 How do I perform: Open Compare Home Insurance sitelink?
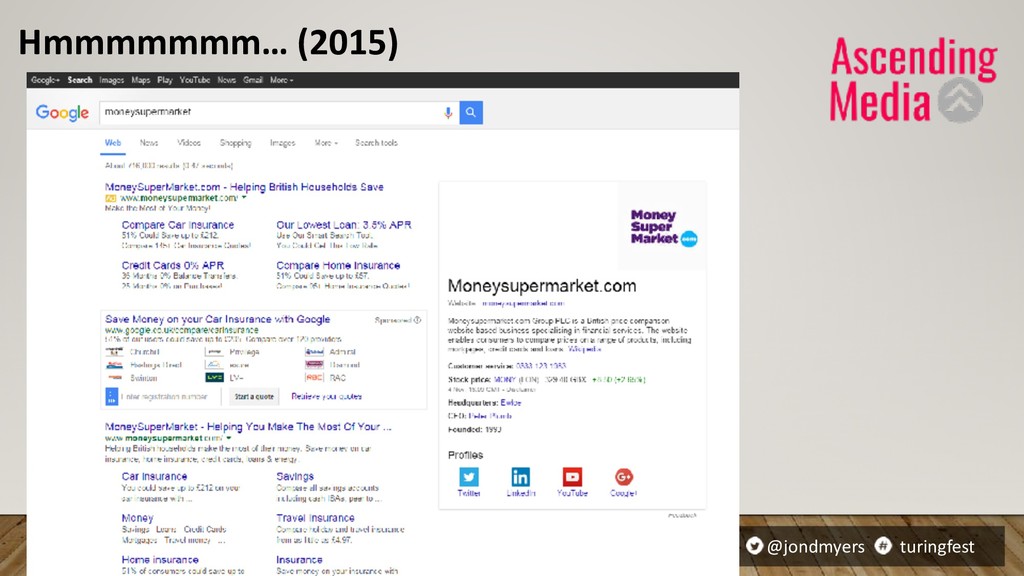[338, 265]
